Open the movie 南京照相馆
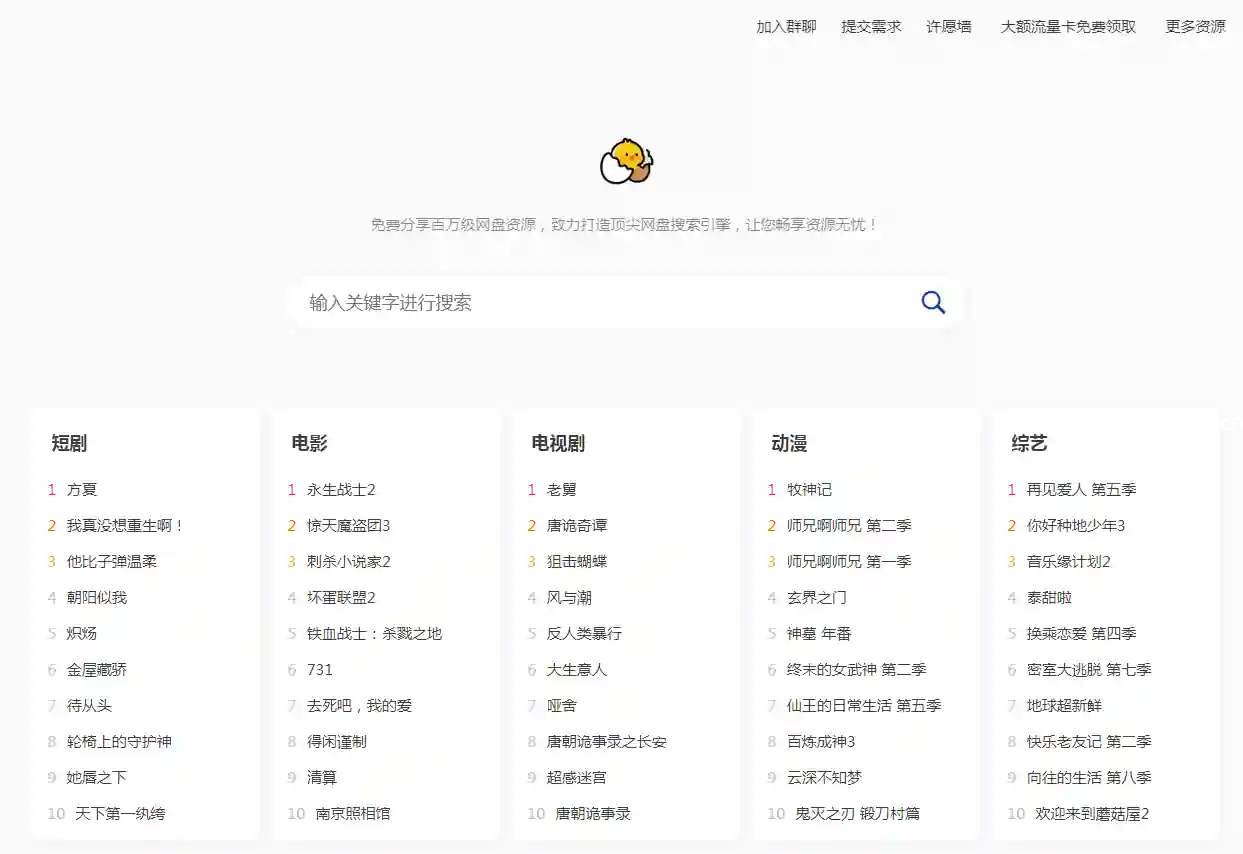 (x=353, y=814)
